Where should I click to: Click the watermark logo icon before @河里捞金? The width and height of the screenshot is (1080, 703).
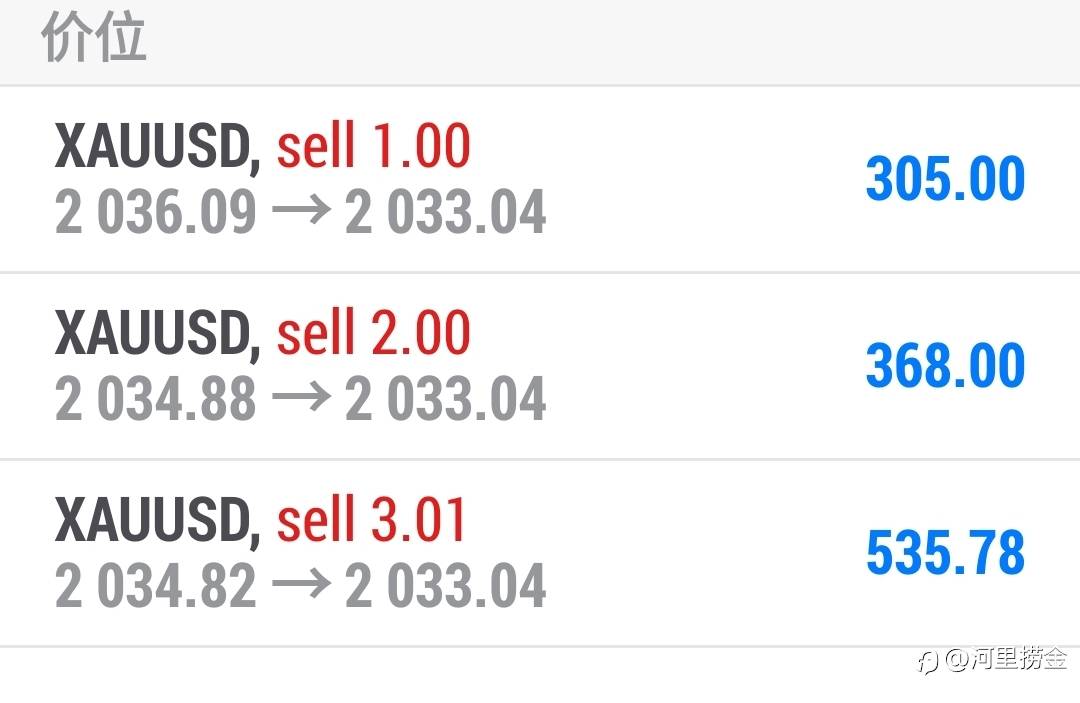[928, 662]
